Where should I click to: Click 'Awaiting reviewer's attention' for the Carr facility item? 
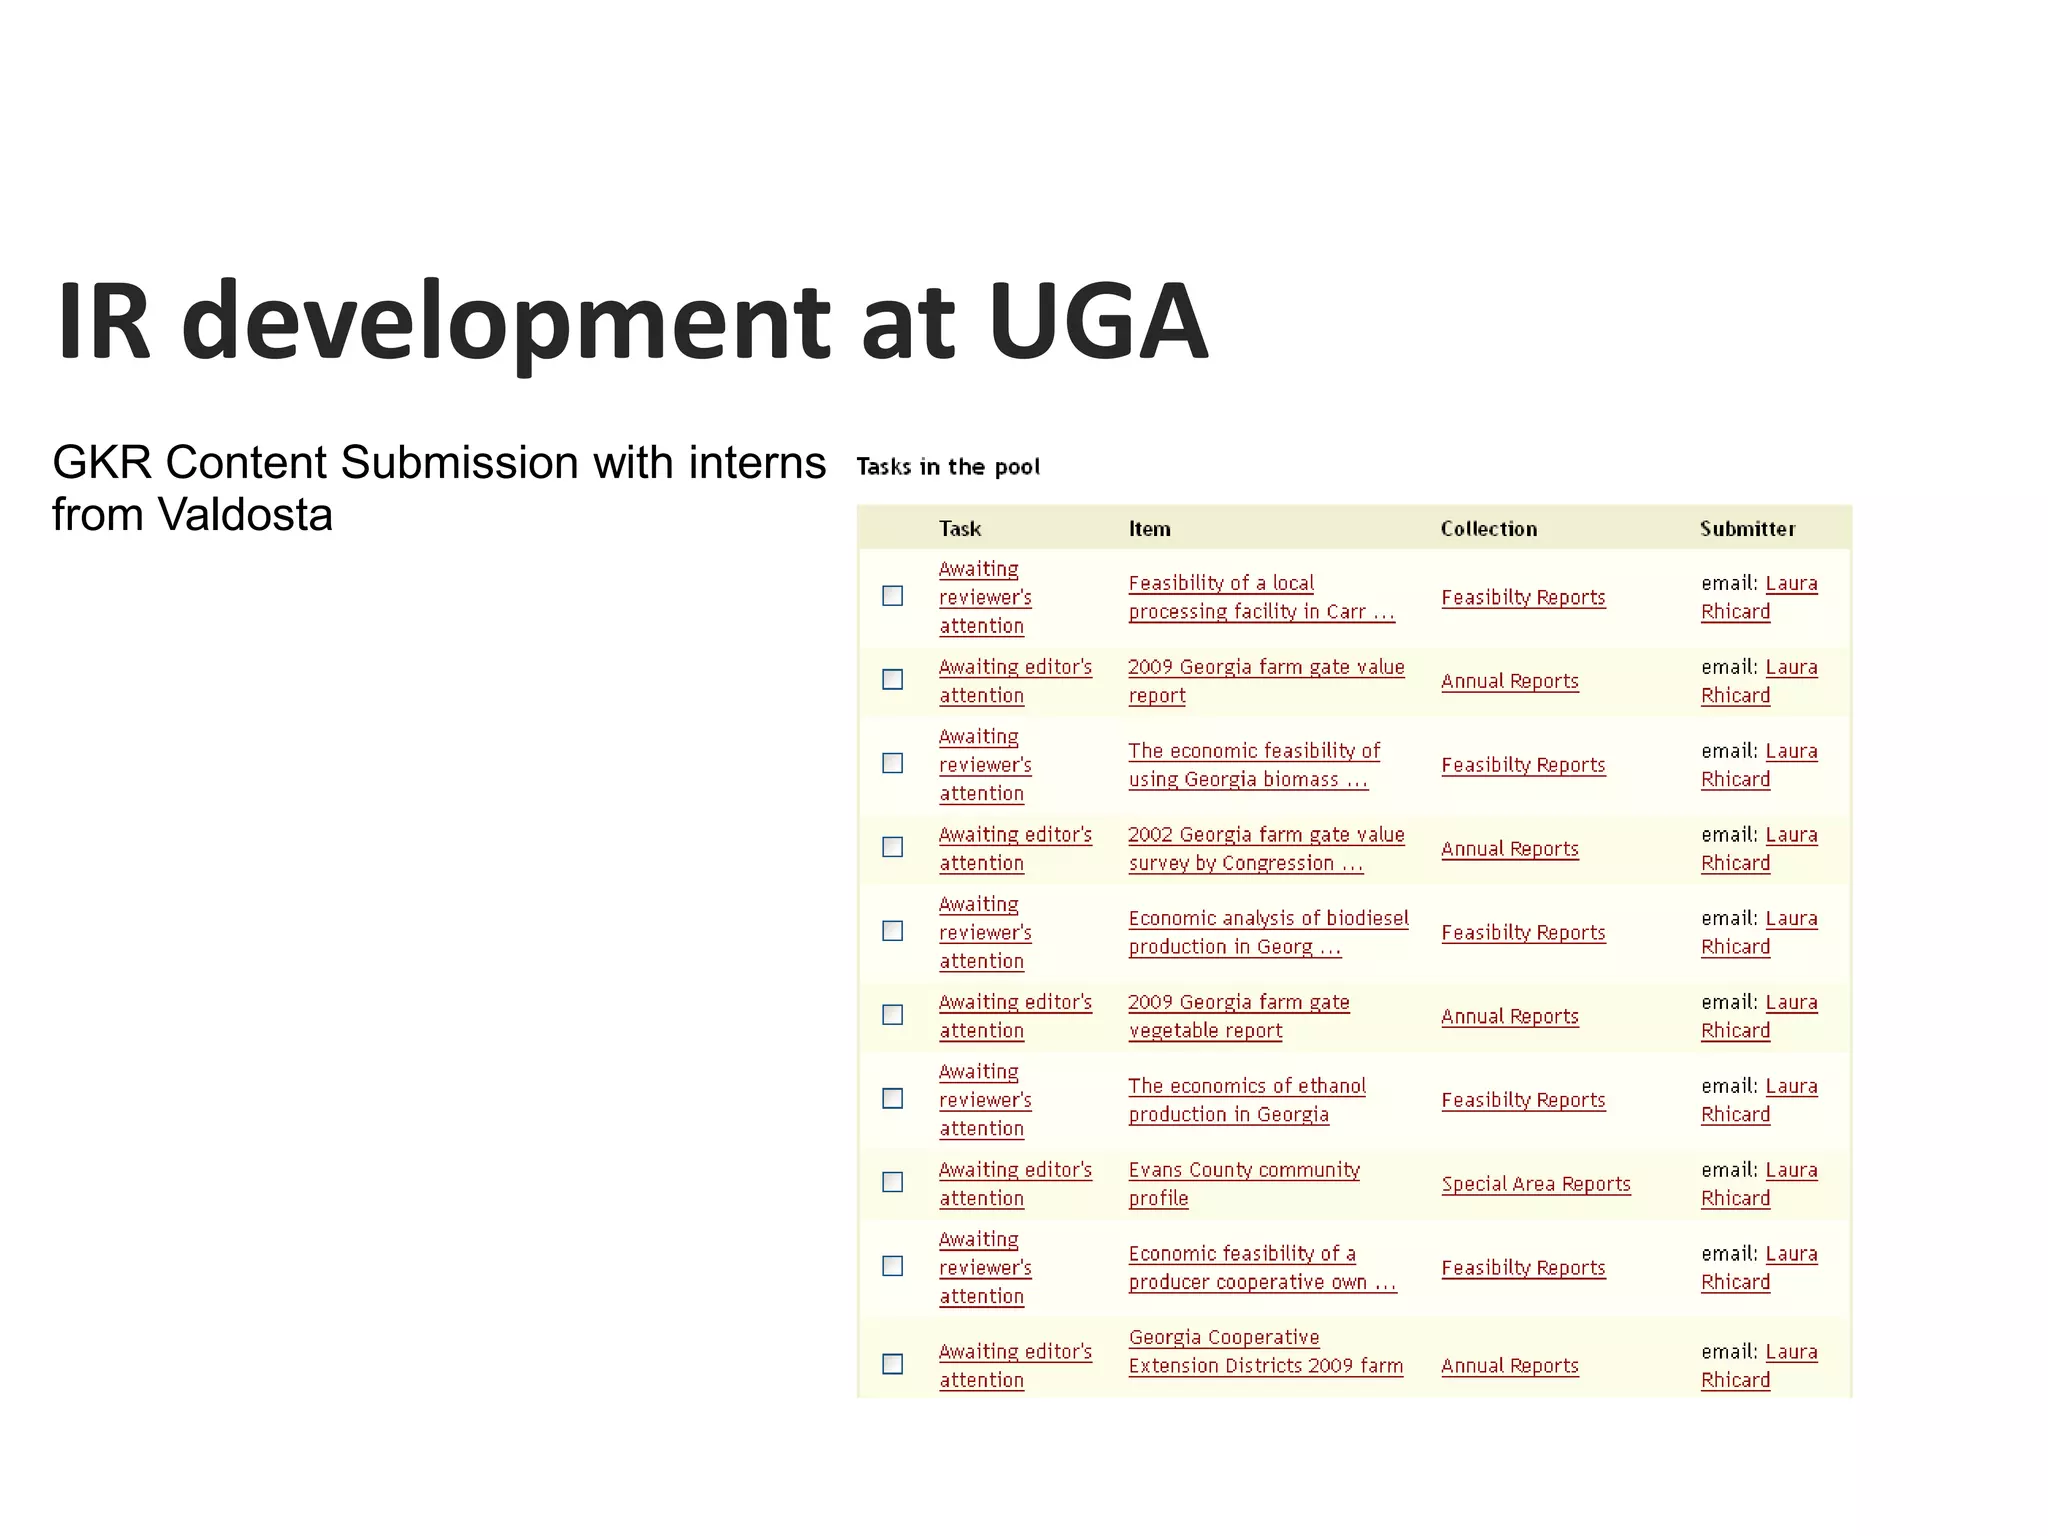[985, 597]
